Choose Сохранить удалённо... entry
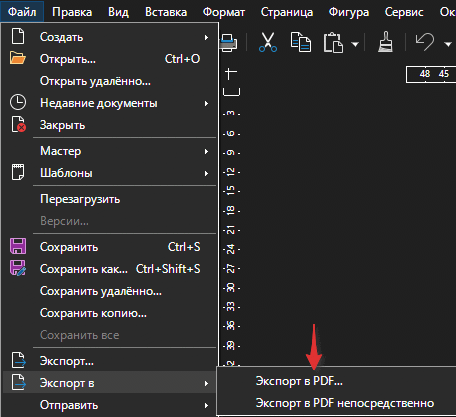Image resolution: width=456 pixels, height=417 pixels. pyautogui.click(x=109, y=291)
